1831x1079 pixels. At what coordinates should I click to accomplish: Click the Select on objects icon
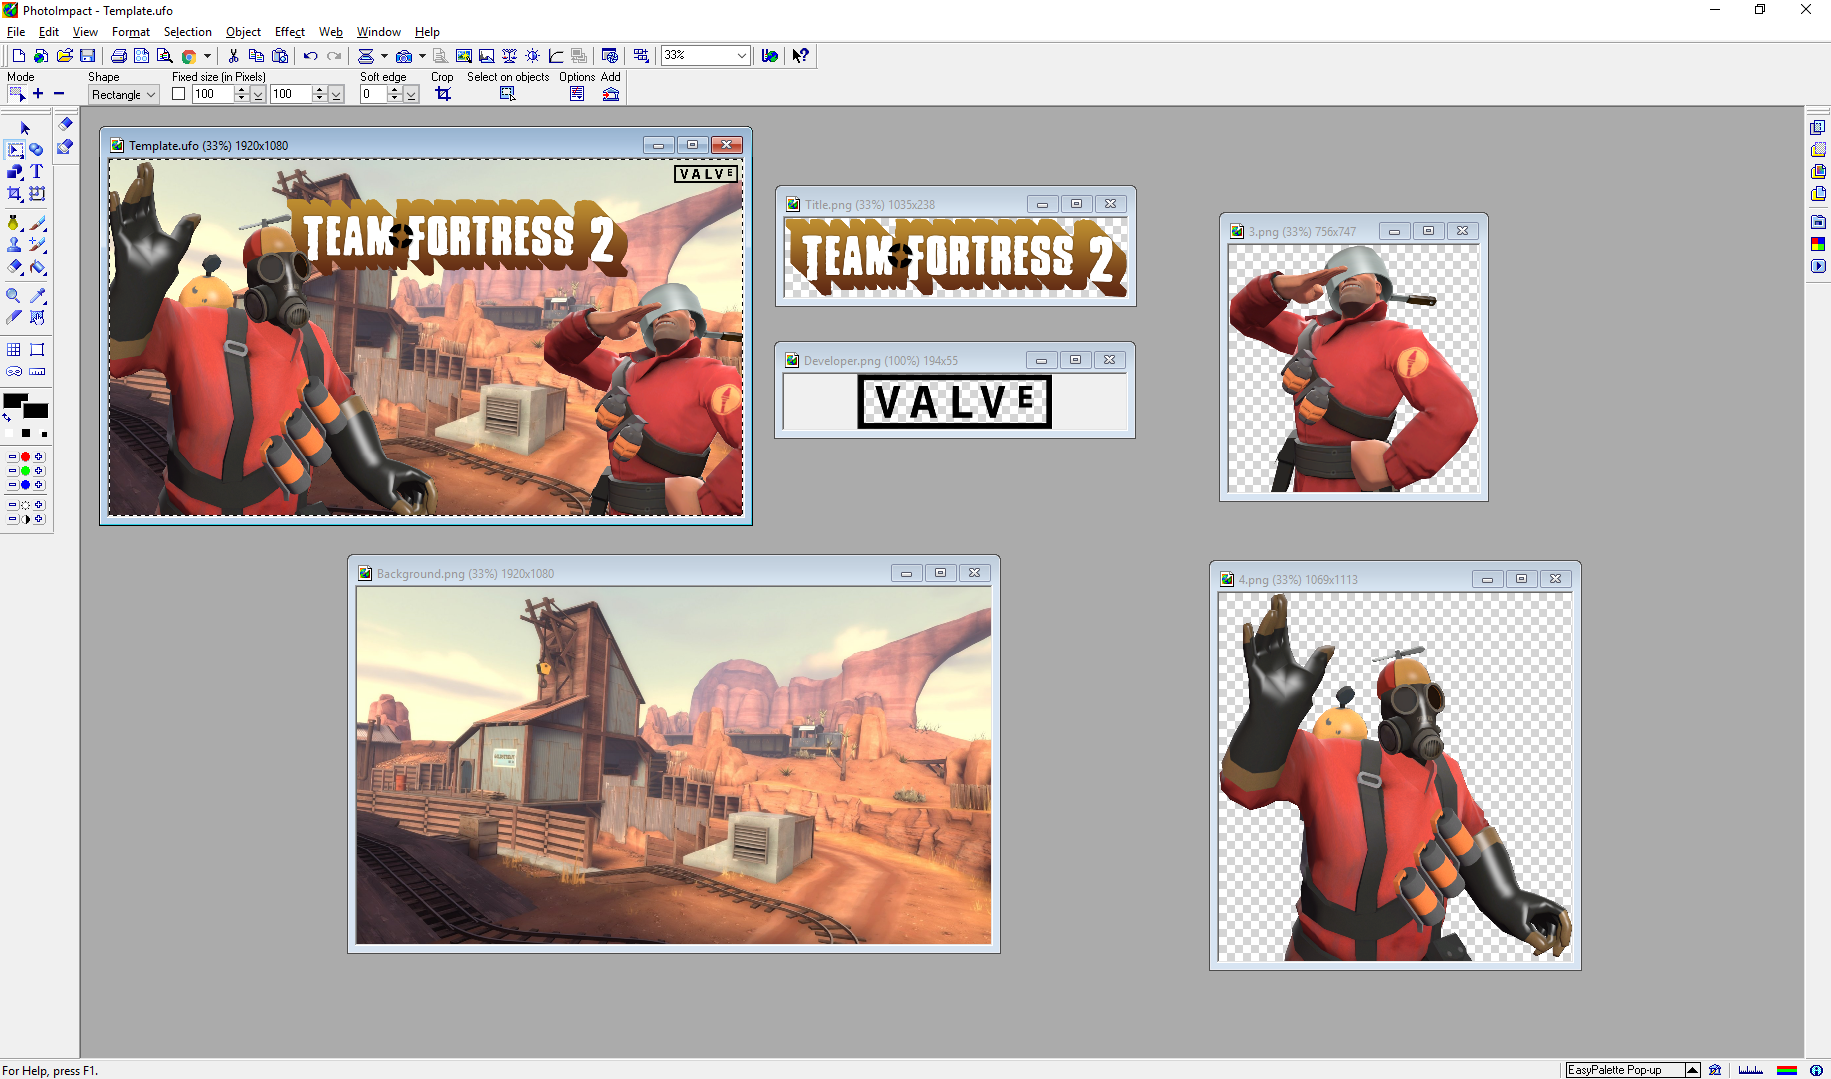[508, 94]
